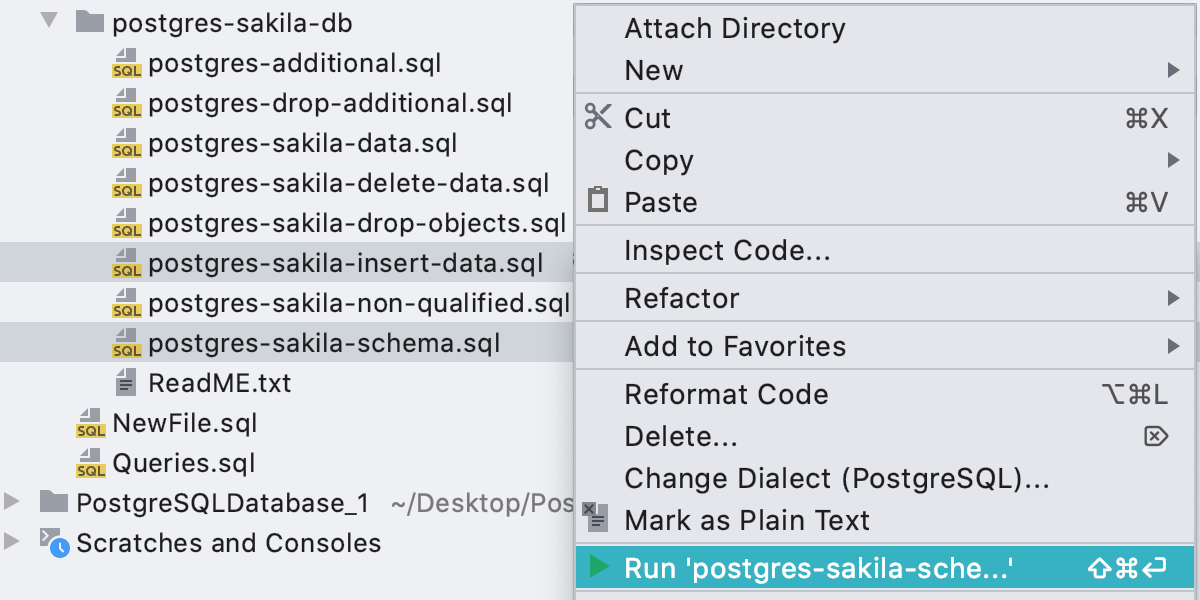Click the clipboard icon next to Paste
1200x600 pixels.
pyautogui.click(x=597, y=200)
